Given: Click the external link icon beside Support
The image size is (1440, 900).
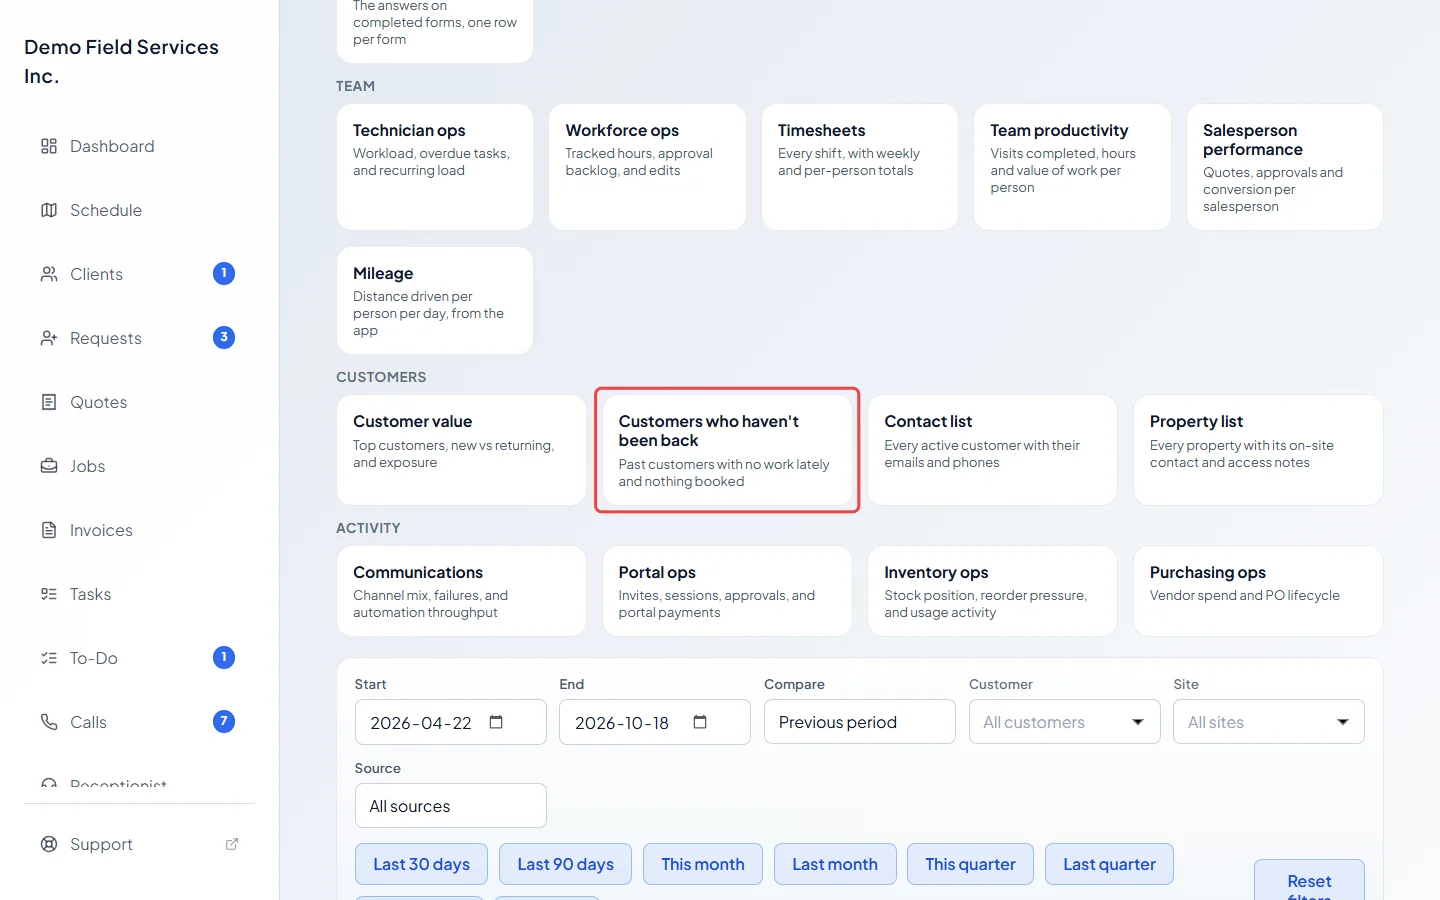Looking at the screenshot, I should click(x=232, y=844).
